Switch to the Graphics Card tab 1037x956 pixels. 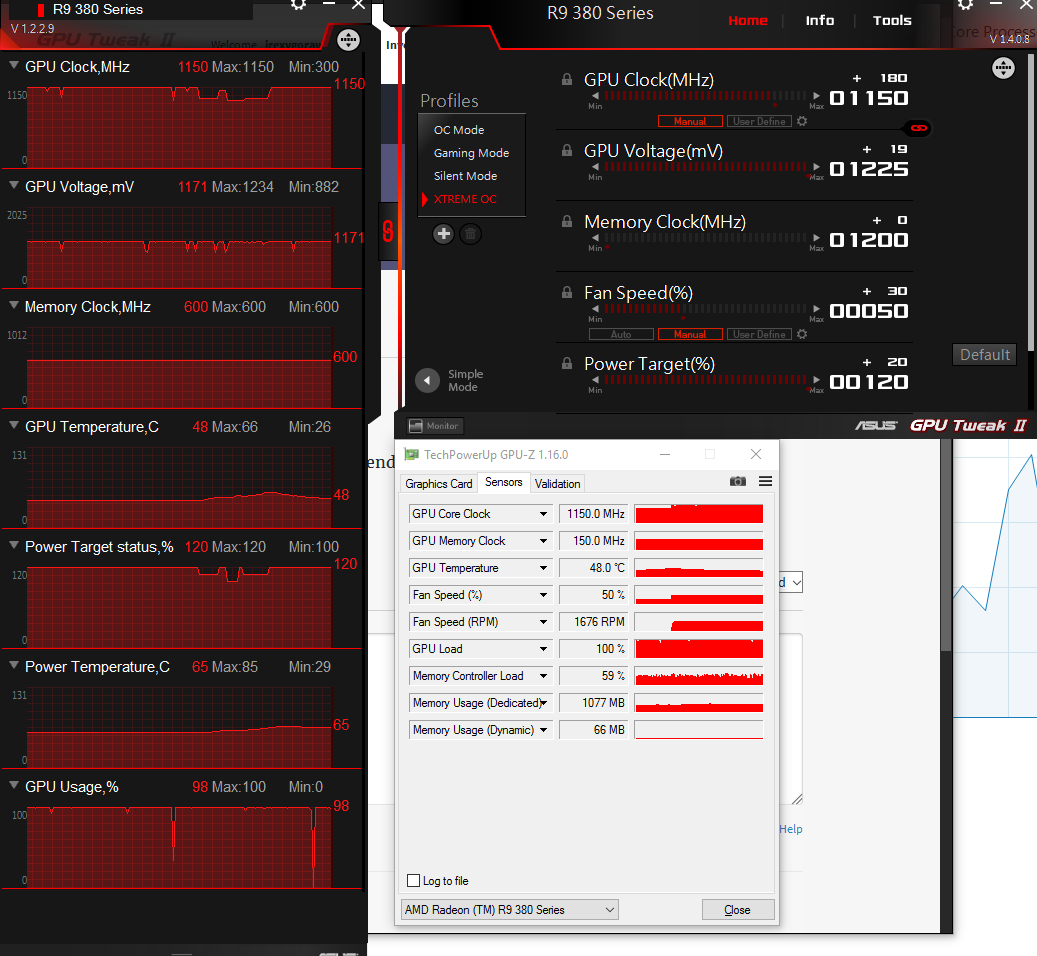[x=438, y=483]
